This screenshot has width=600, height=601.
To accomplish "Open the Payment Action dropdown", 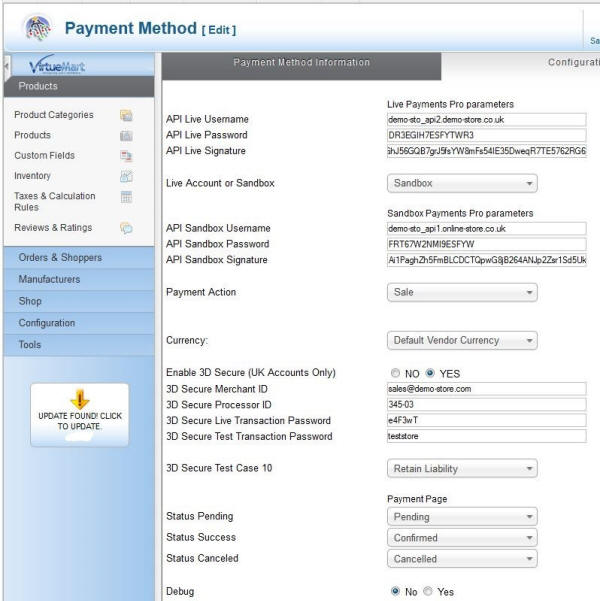I will pos(462,292).
